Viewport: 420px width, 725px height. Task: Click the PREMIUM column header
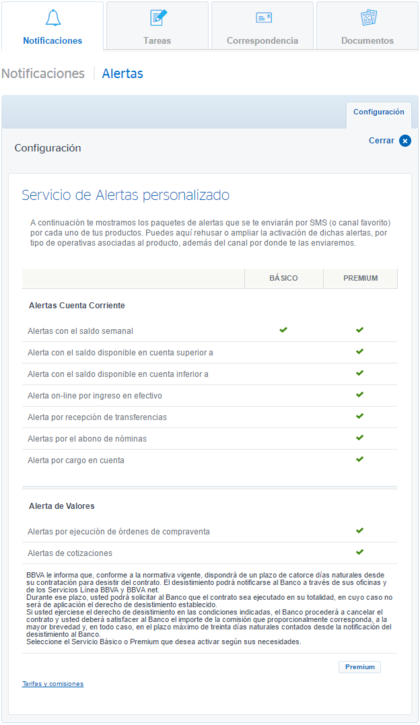coord(360,278)
